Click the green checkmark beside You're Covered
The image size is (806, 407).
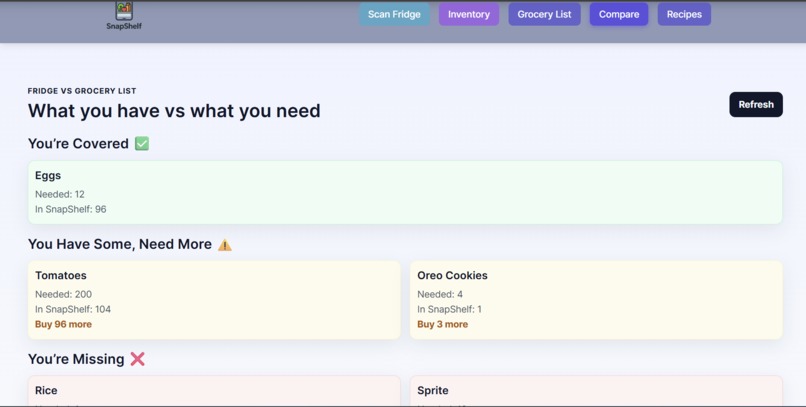[142, 143]
